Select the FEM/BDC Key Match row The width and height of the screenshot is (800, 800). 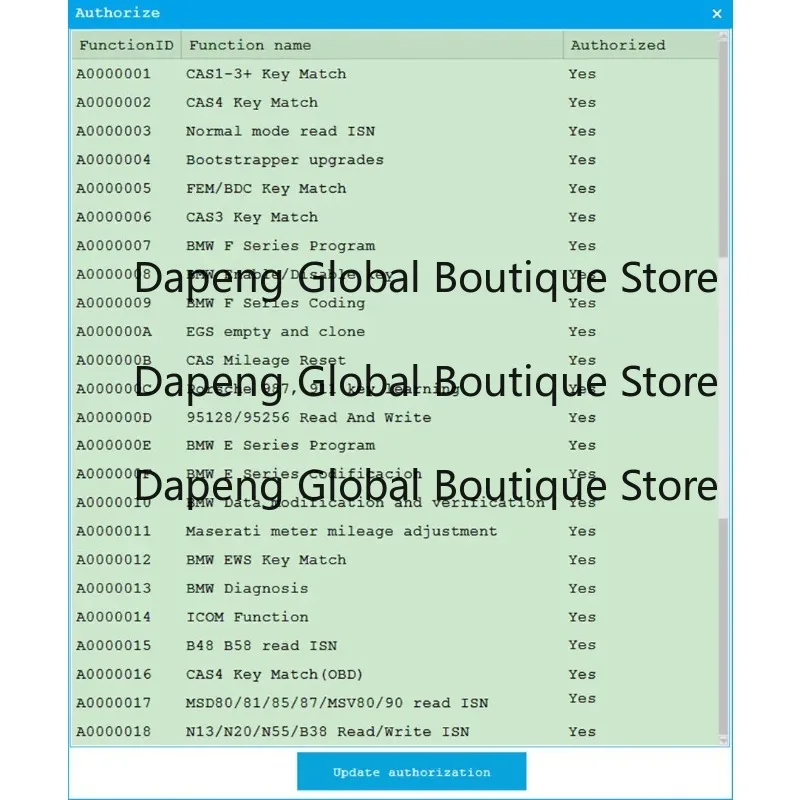[395, 188]
